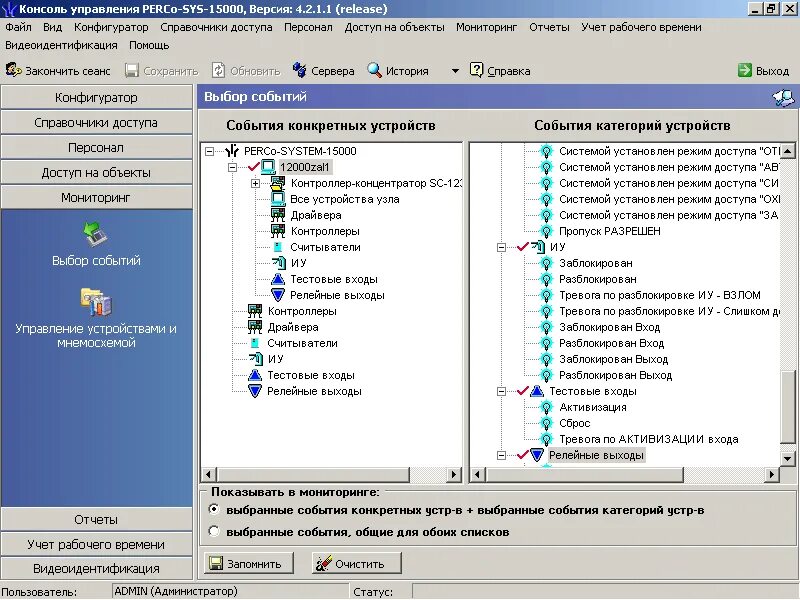The image size is (800, 600).
Task: Select 'Тревога по разблокировке ИУ - ВЗЛОМ' event
Action: tap(660, 295)
